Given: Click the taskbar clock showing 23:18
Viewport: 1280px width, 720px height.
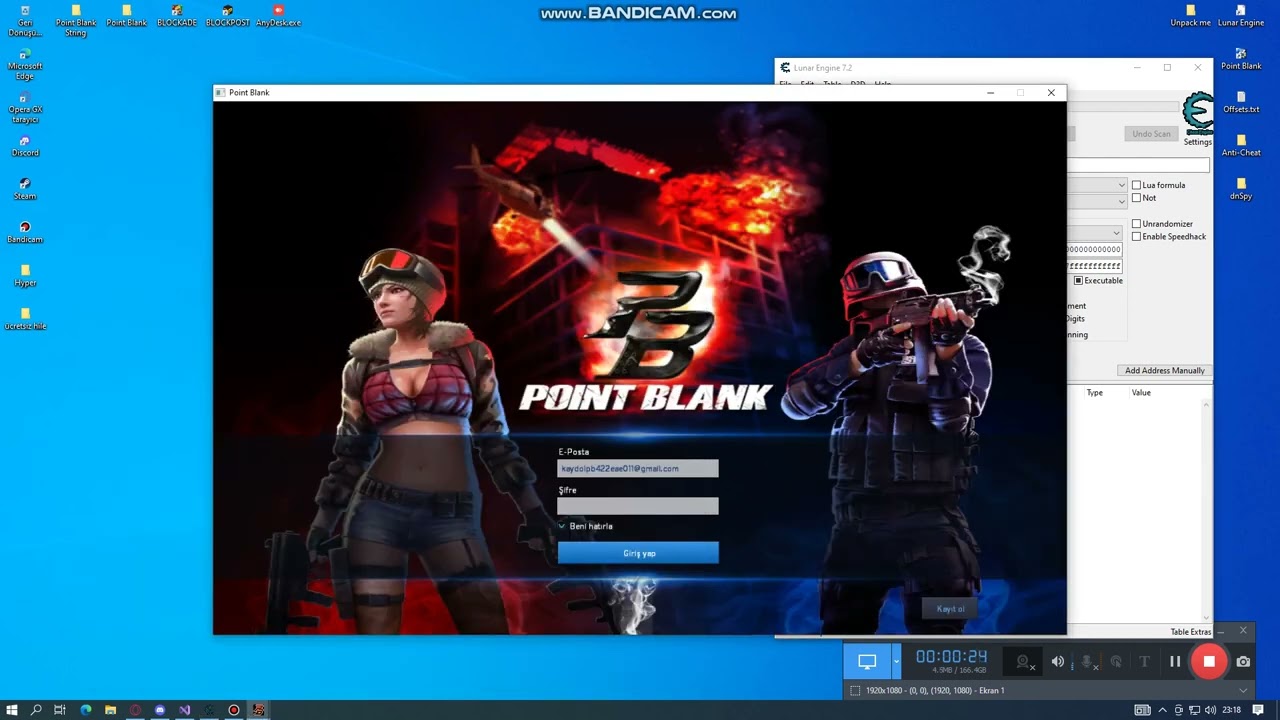Looking at the screenshot, I should (x=1232, y=710).
